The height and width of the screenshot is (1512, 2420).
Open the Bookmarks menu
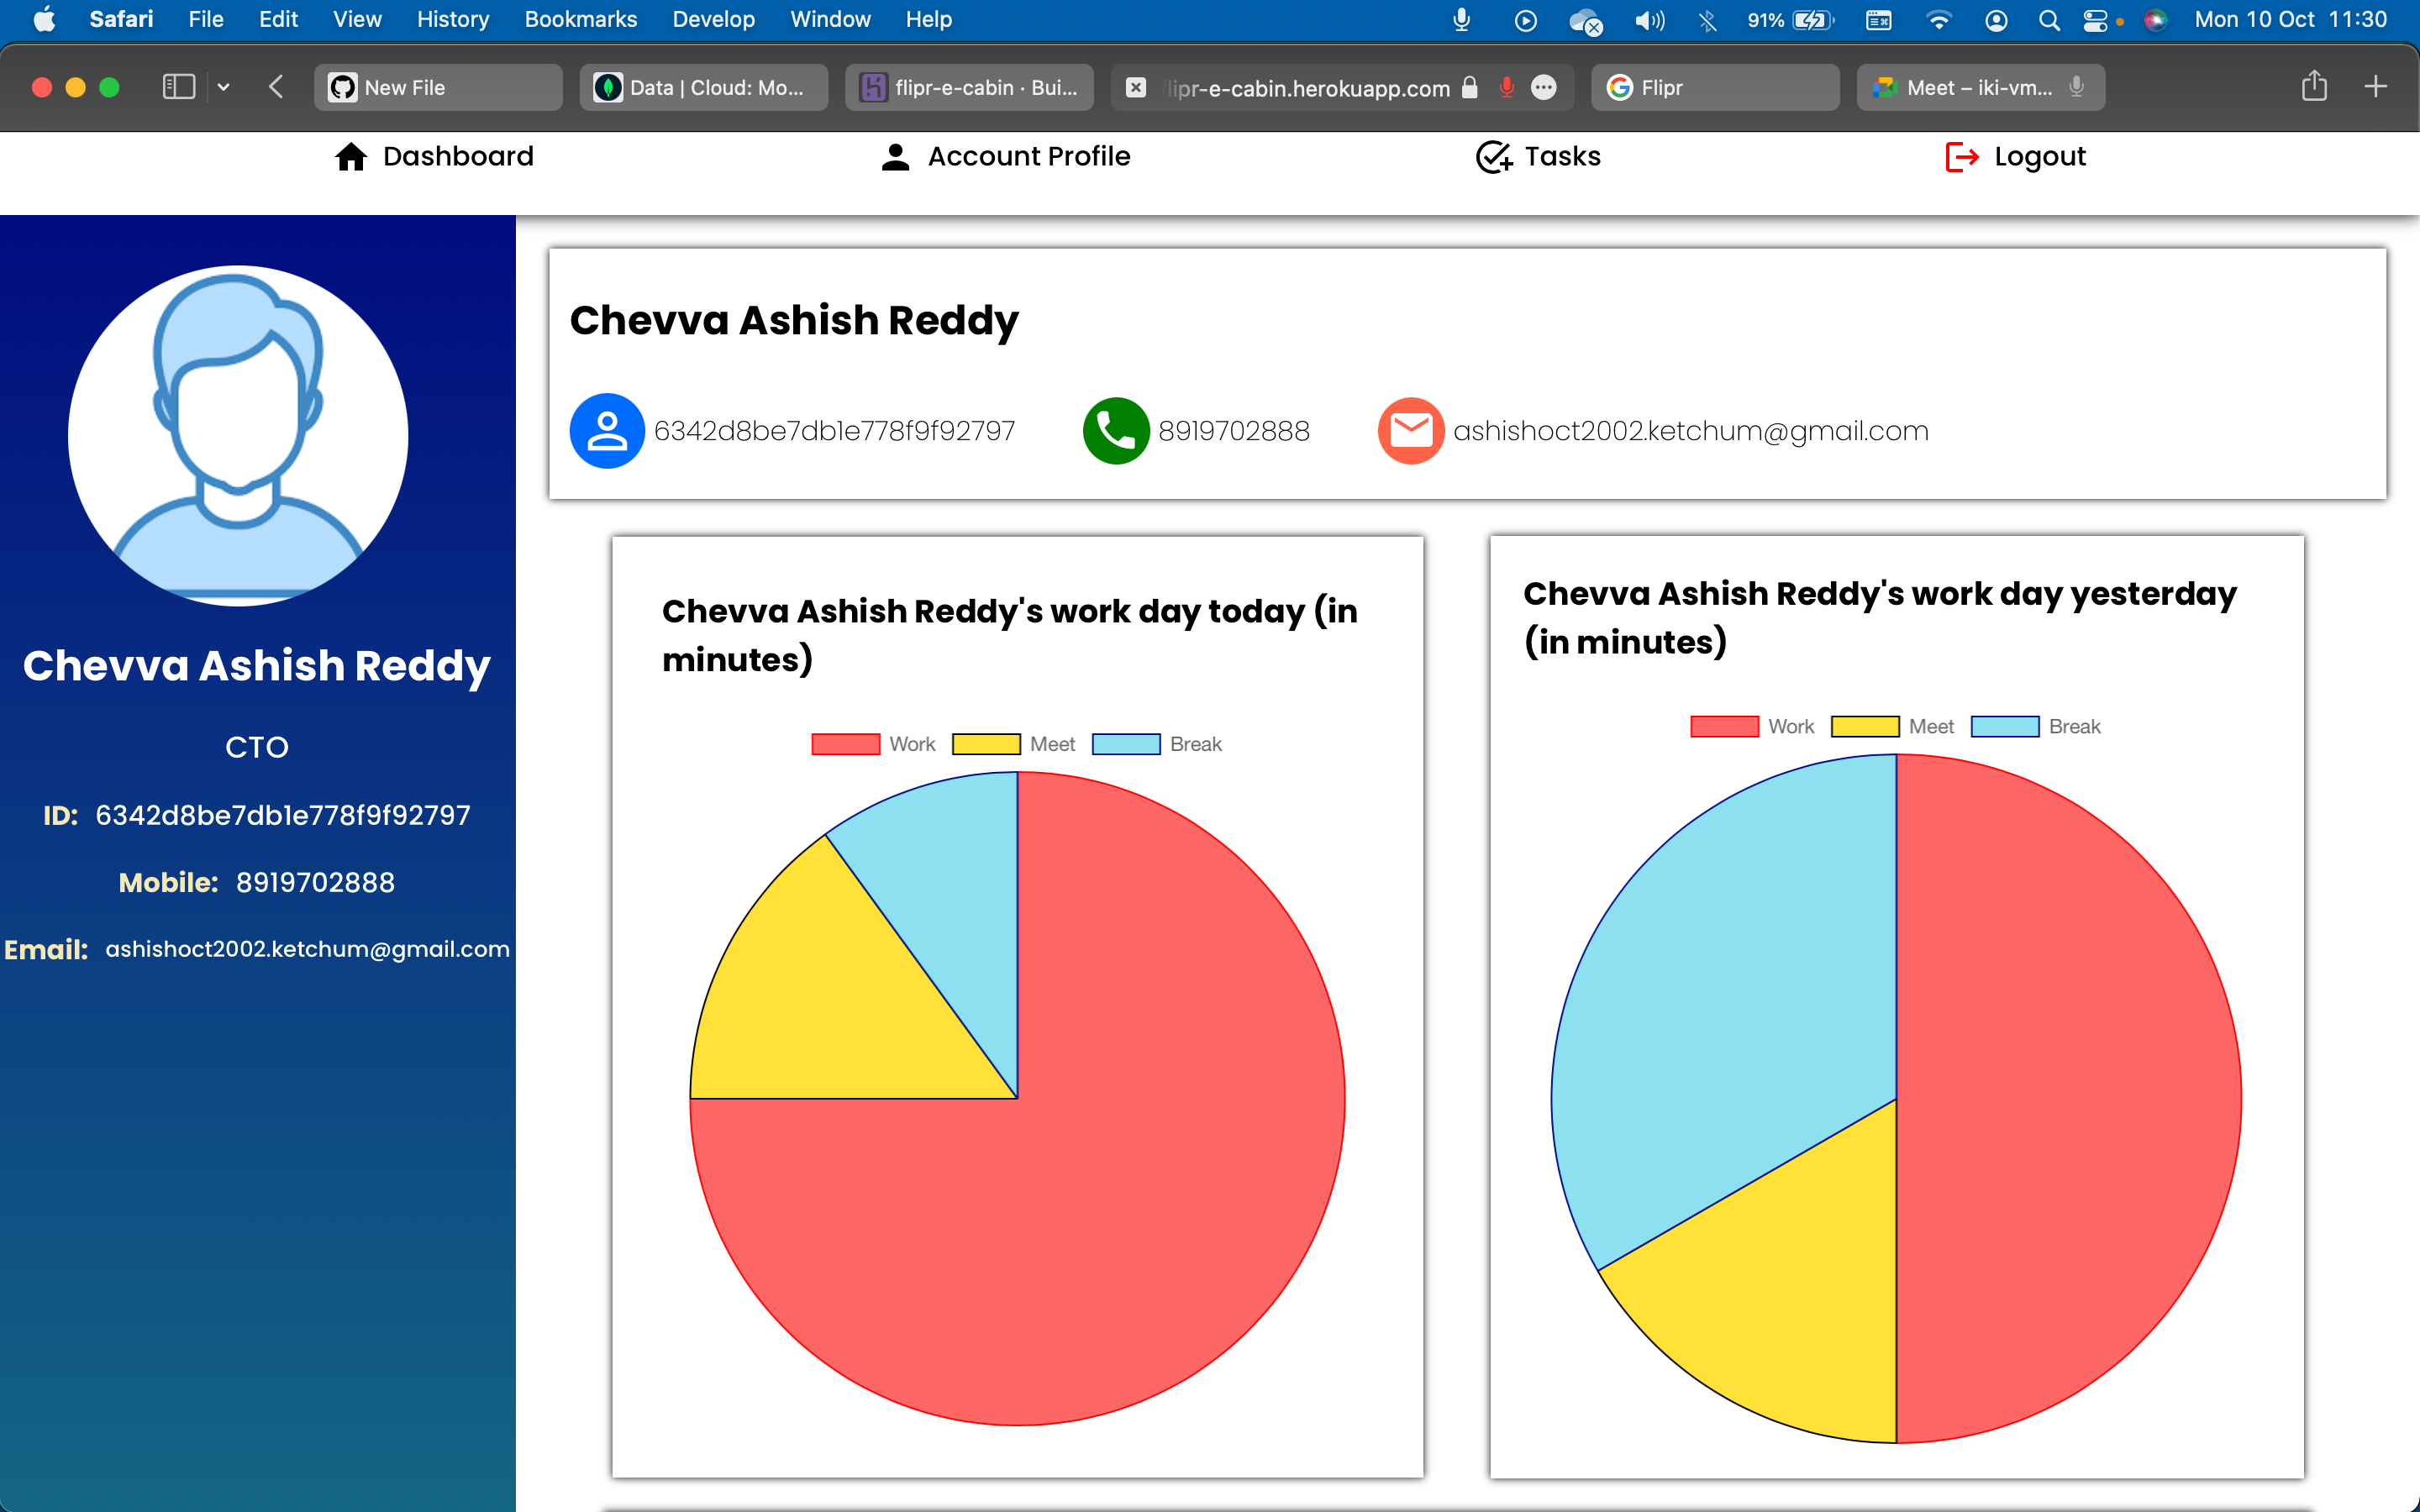click(x=580, y=19)
